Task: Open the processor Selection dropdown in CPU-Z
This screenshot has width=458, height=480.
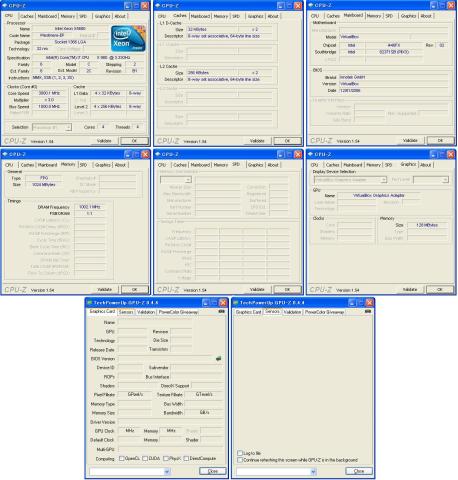Action: click(52, 127)
